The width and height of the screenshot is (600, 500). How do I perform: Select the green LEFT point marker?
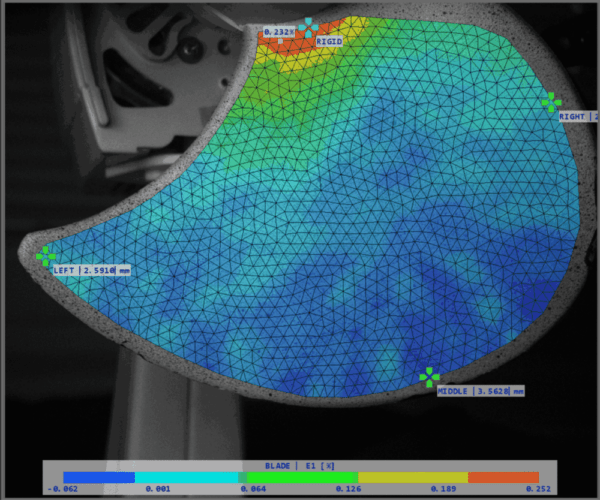click(45, 256)
